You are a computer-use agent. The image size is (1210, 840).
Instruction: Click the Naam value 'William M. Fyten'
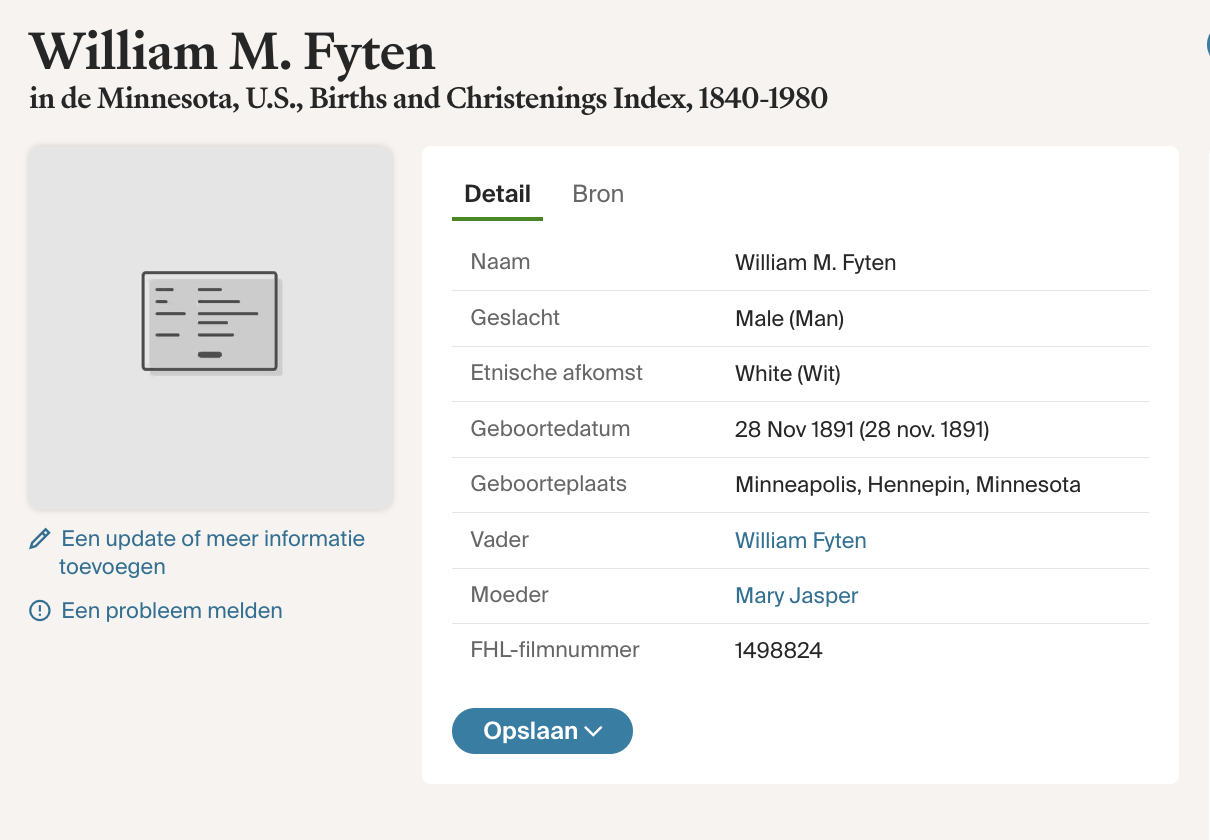point(815,263)
